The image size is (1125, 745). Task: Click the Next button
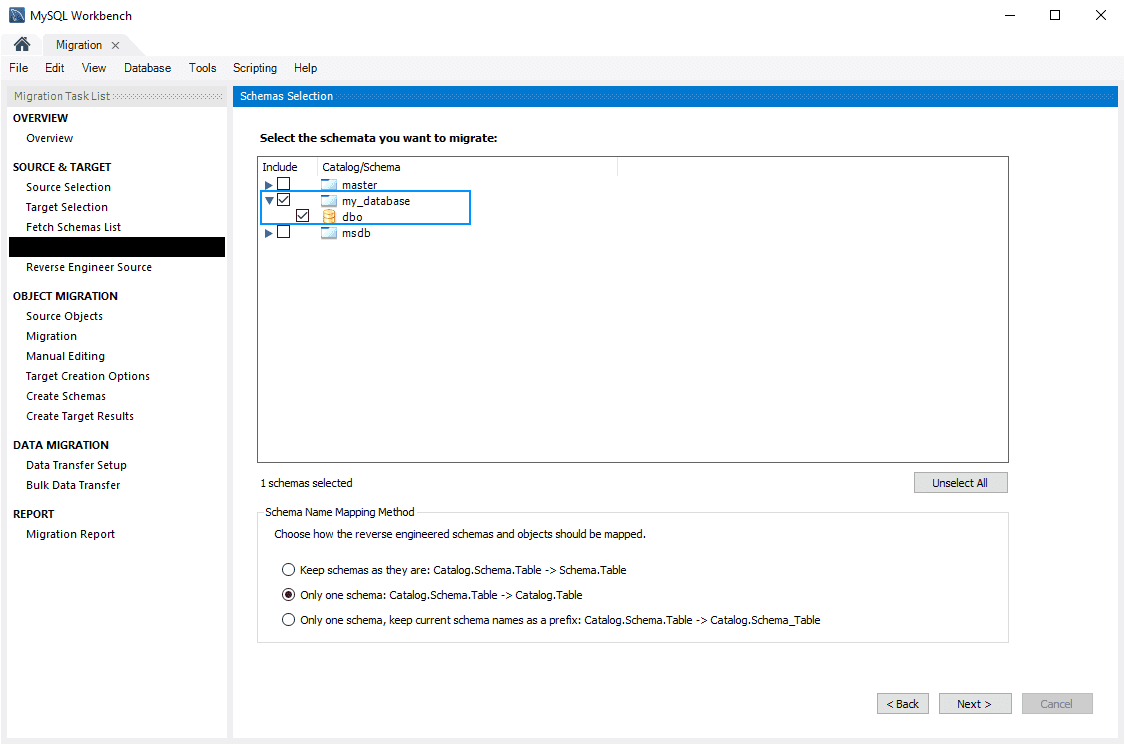tap(974, 704)
